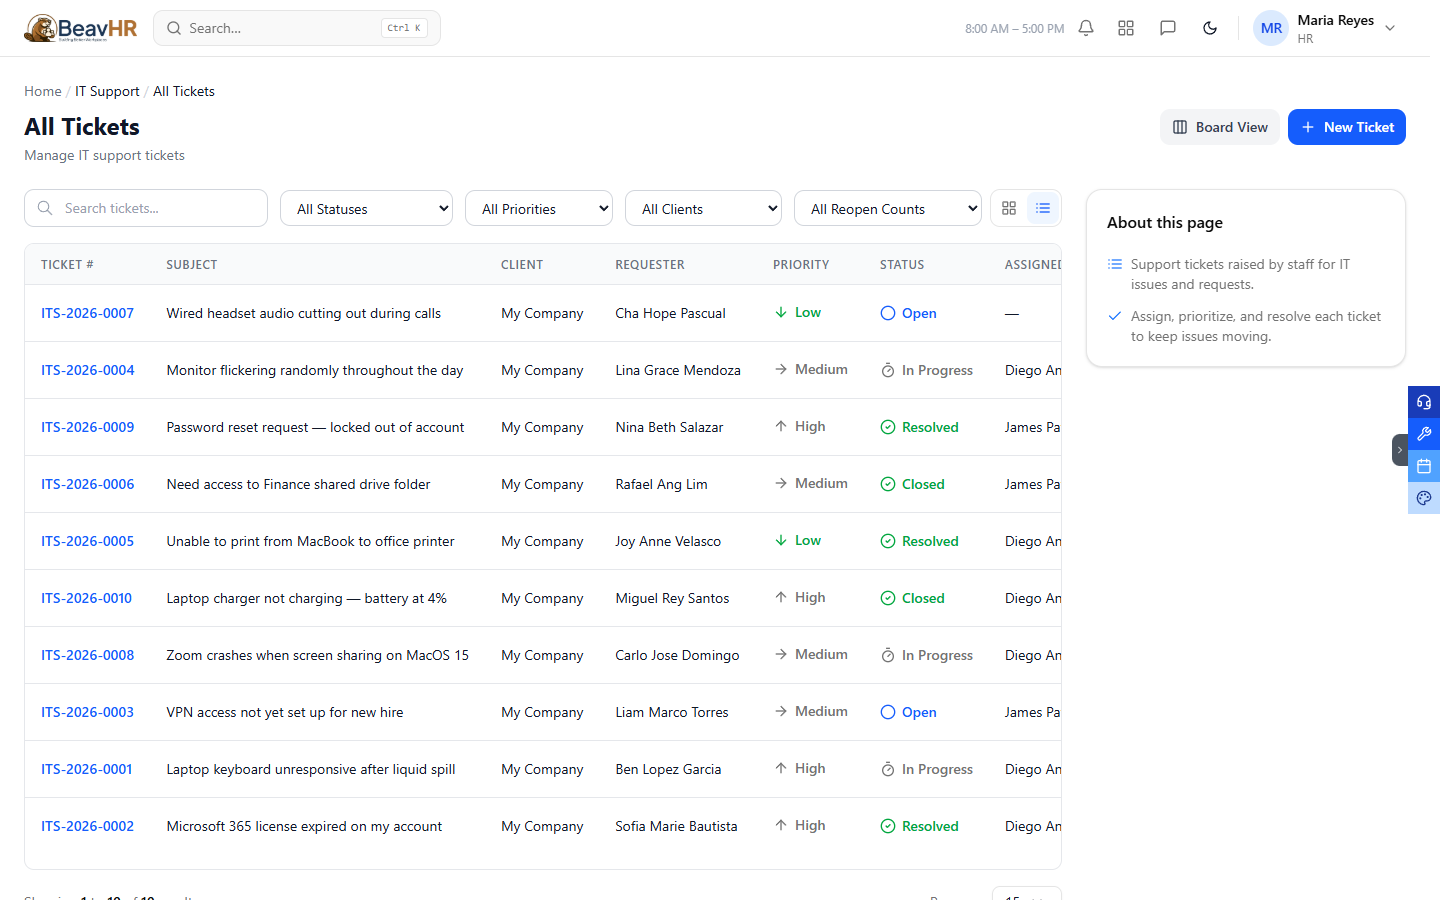Viewport: 1440px width, 900px height.
Task: Create a New Ticket
Action: 1347,127
